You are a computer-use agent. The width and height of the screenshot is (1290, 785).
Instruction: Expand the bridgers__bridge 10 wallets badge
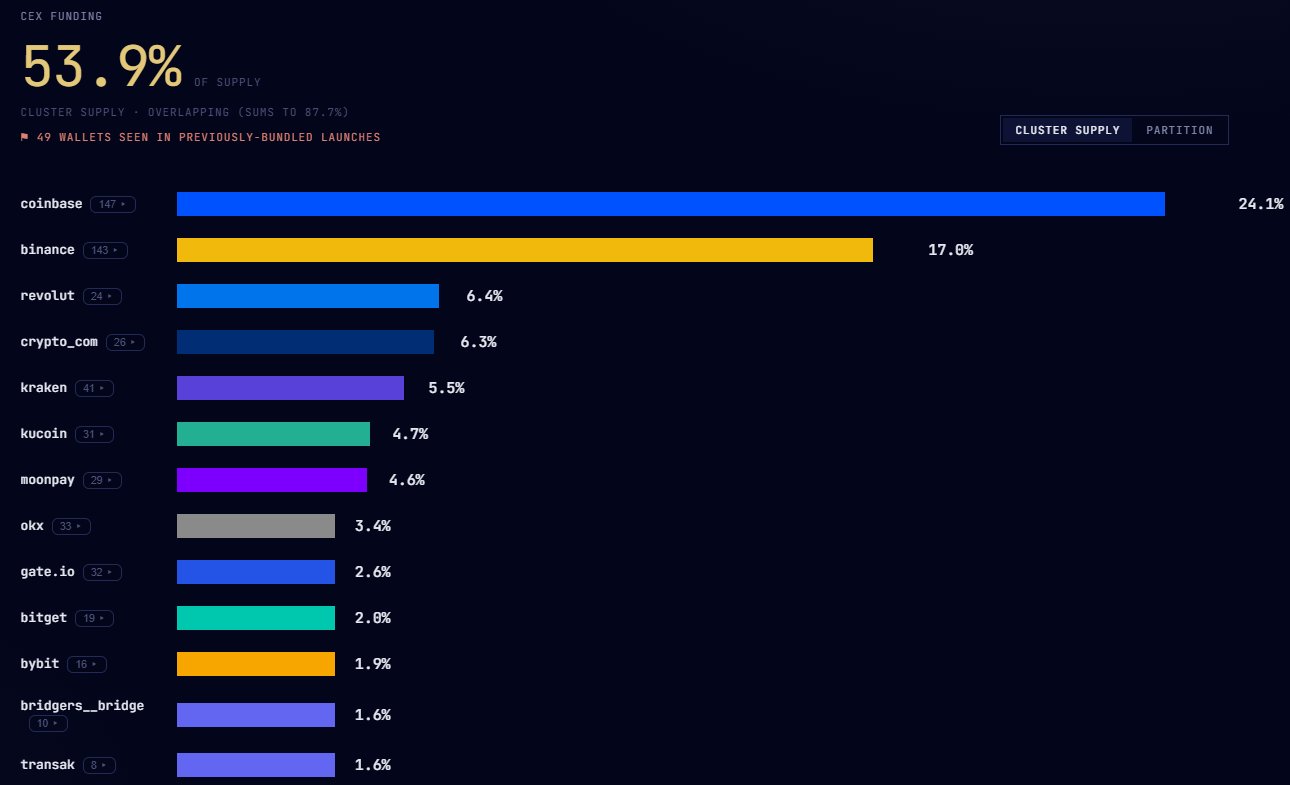click(48, 723)
